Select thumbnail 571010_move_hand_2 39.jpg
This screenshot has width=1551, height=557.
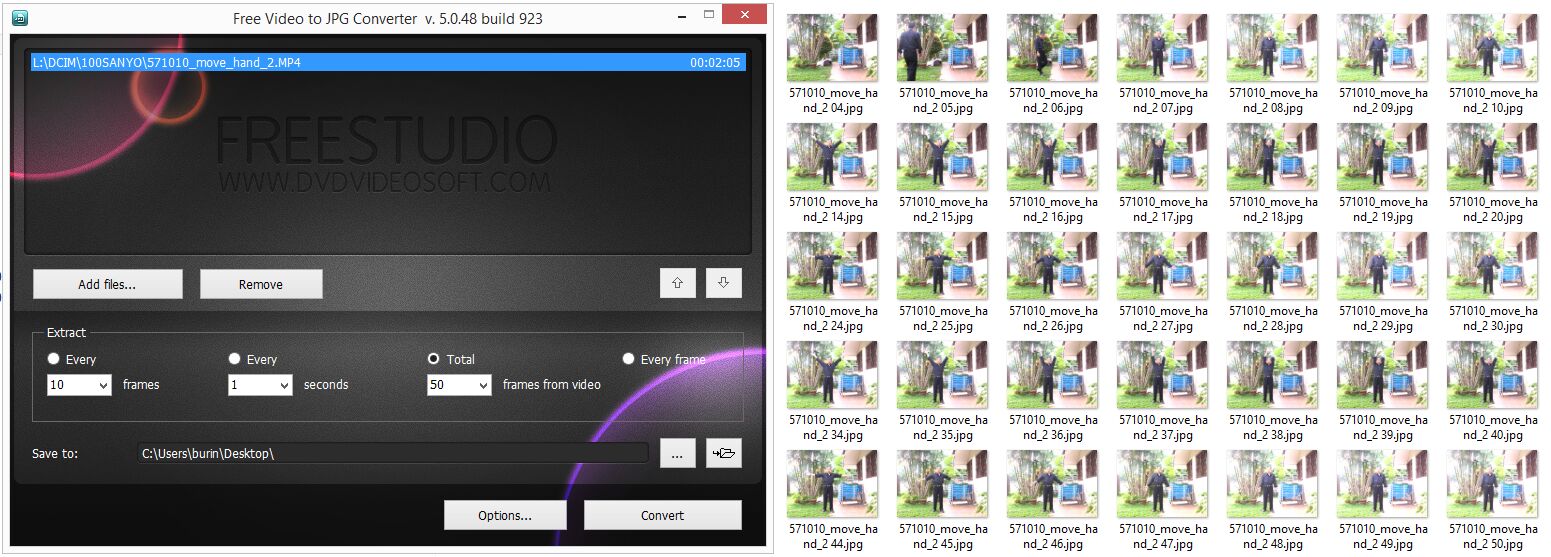1383,375
